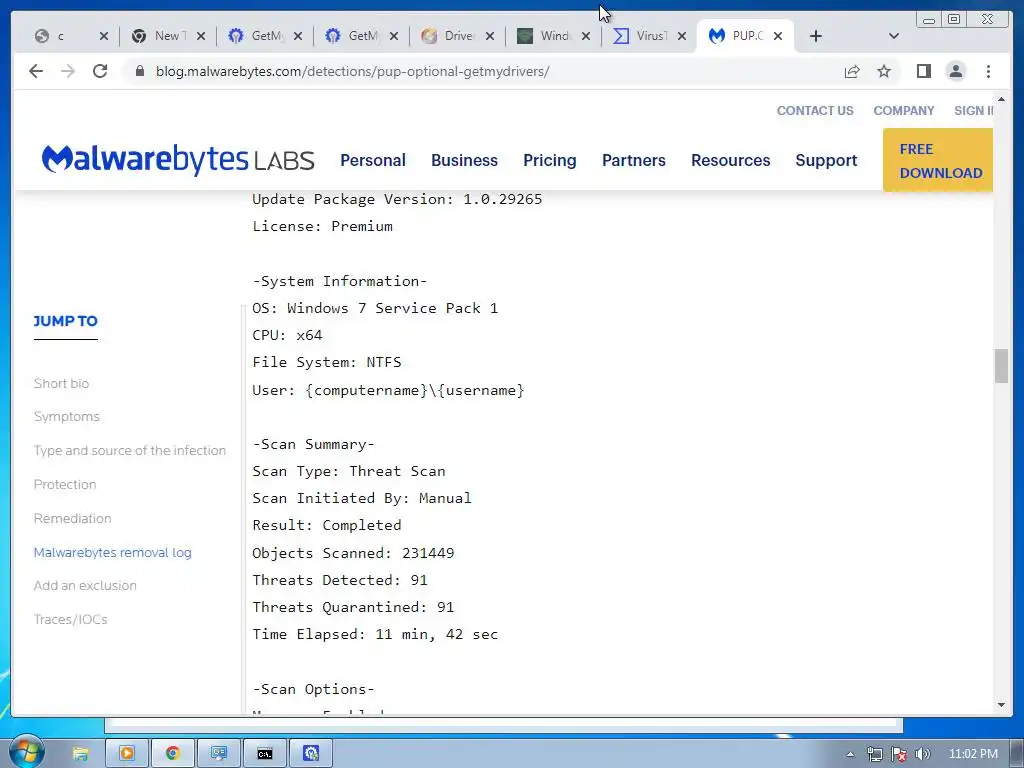1024x768 pixels.
Task: Open Windows Explorer from taskbar
Action: click(80, 754)
